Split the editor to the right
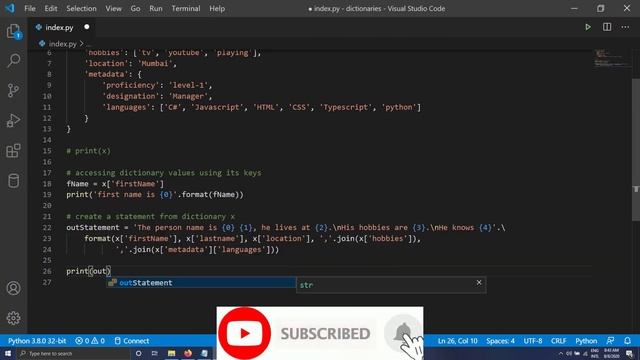The width and height of the screenshot is (640, 360). [607, 27]
